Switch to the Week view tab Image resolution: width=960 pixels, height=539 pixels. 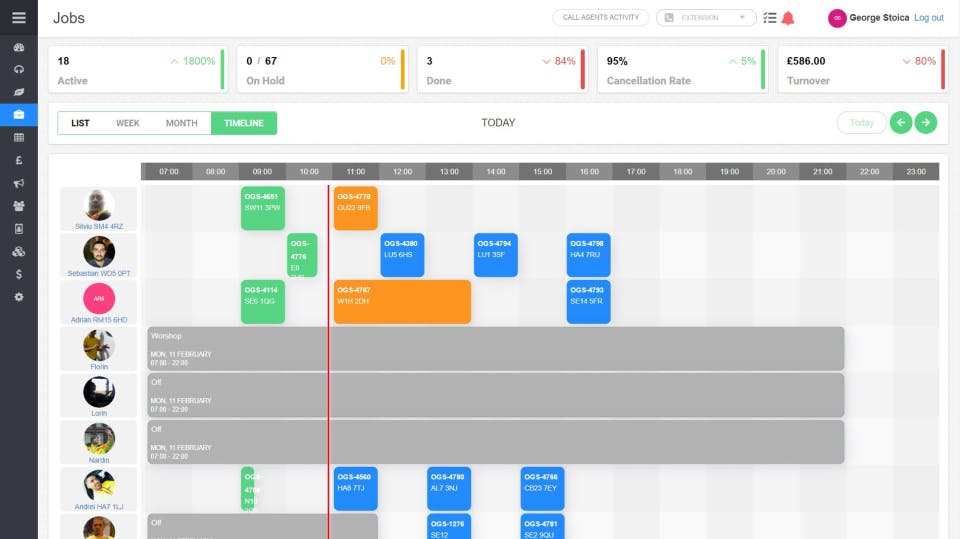coord(128,122)
